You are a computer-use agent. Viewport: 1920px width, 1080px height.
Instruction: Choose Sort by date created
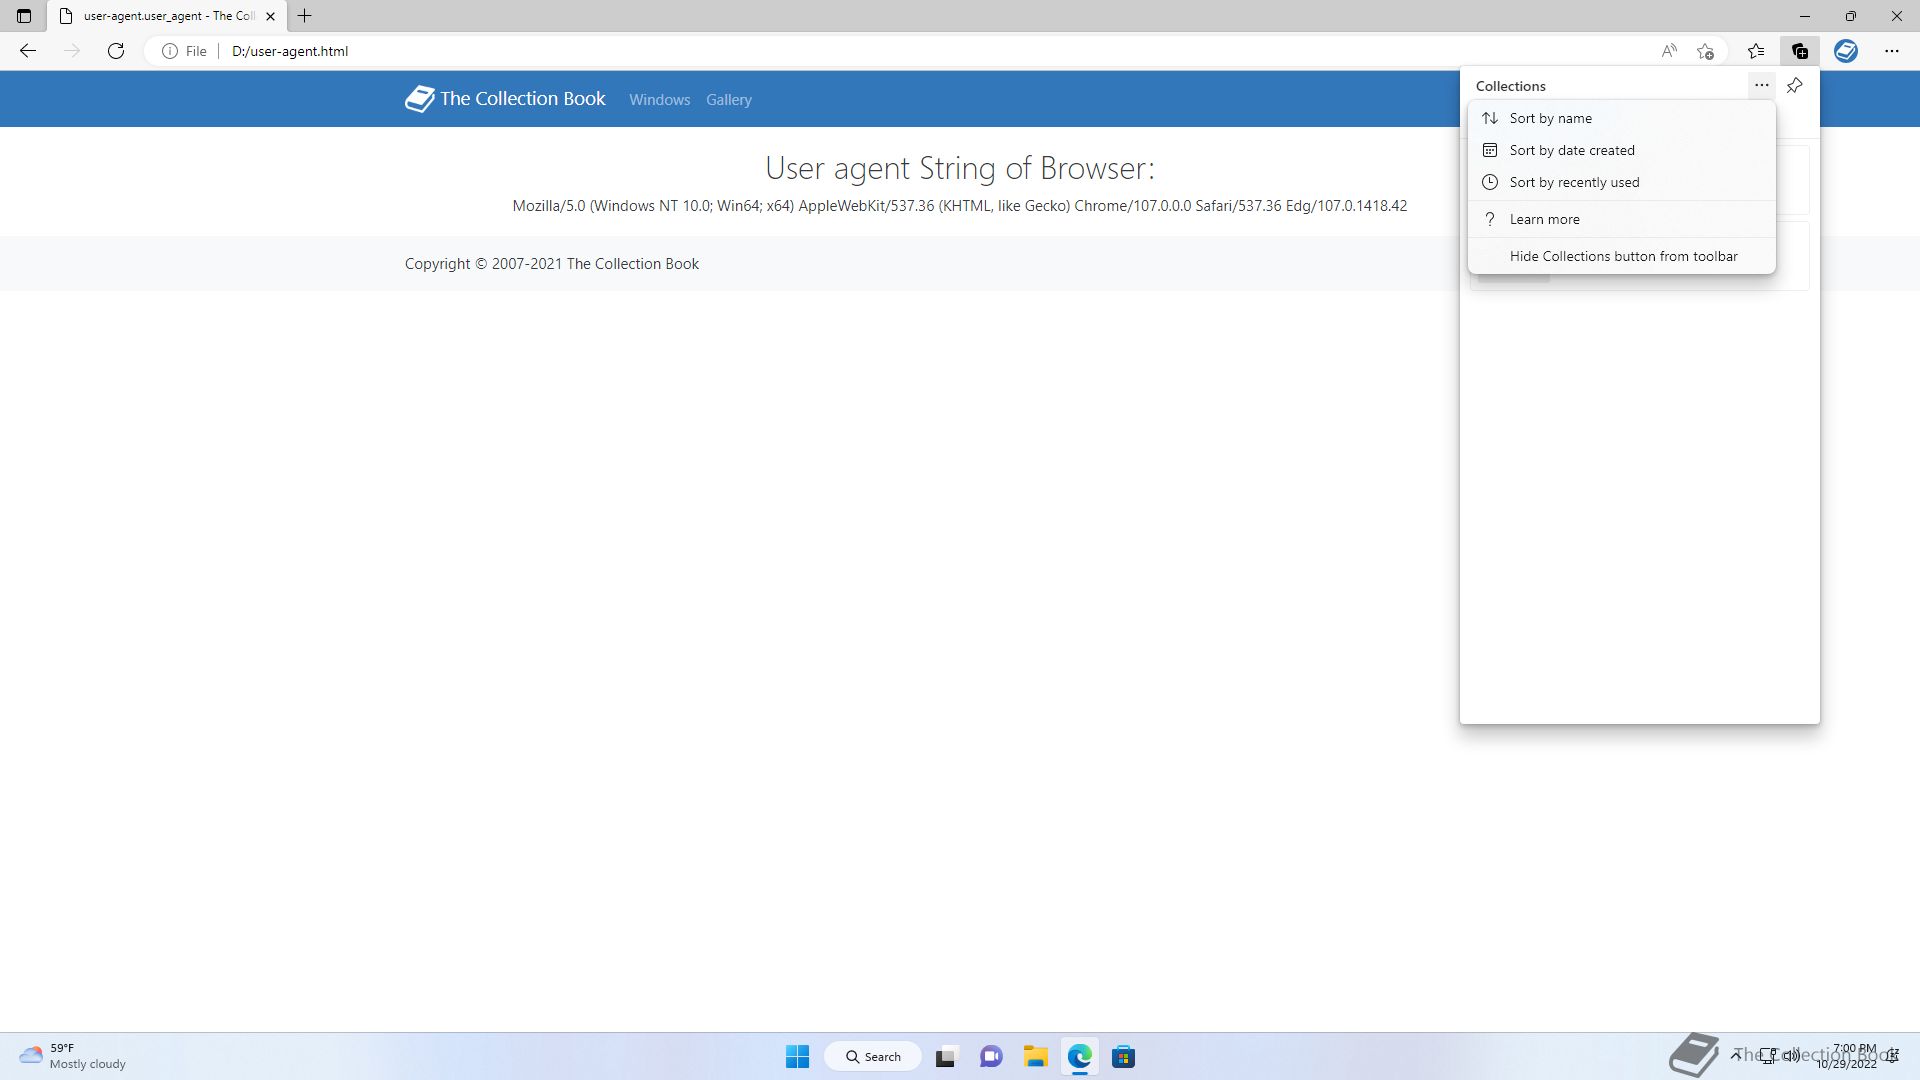coord(1622,150)
